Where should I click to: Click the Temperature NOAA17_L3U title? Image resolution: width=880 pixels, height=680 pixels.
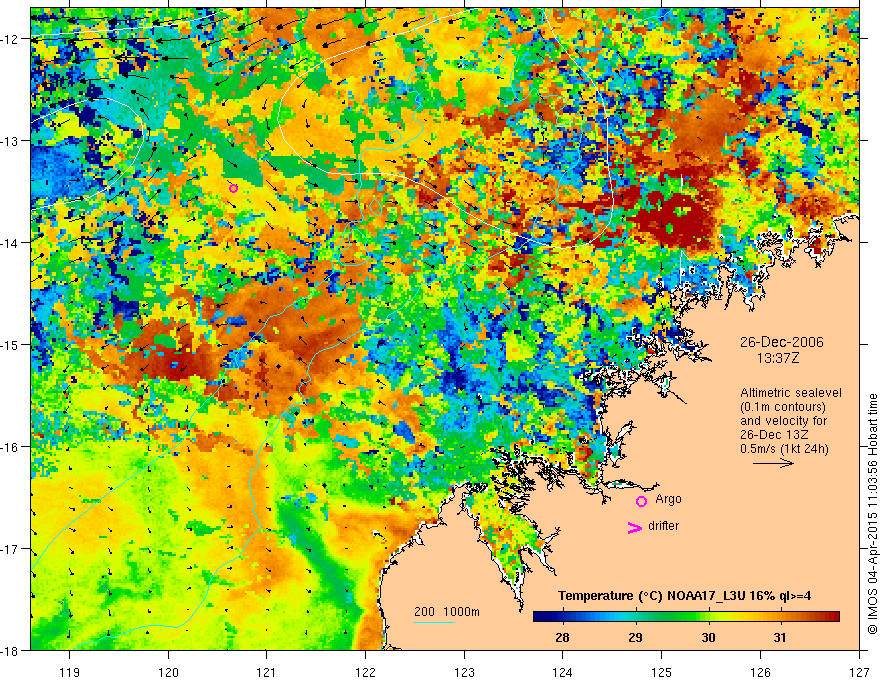tap(684, 596)
